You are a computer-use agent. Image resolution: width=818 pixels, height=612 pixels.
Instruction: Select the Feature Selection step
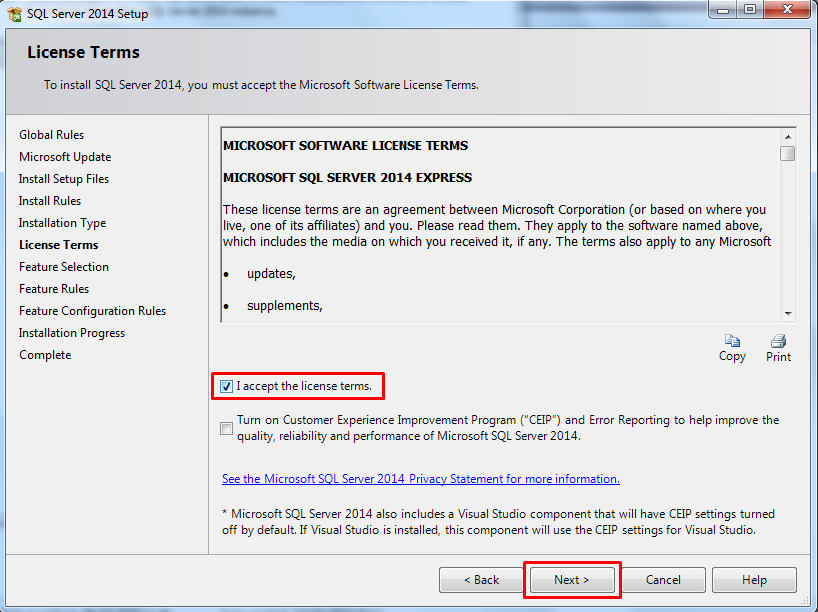63,266
